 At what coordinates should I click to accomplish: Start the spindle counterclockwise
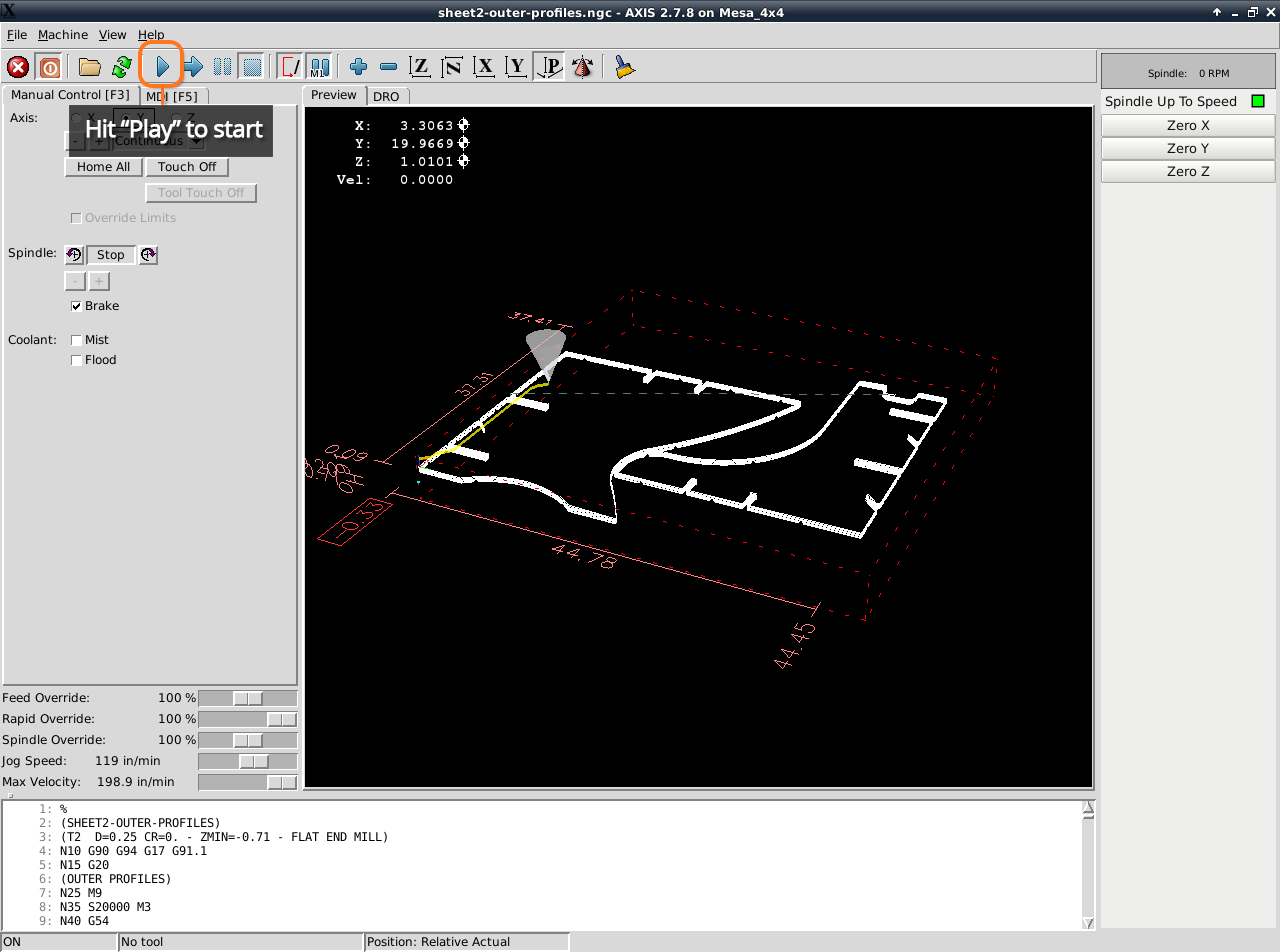[74, 255]
